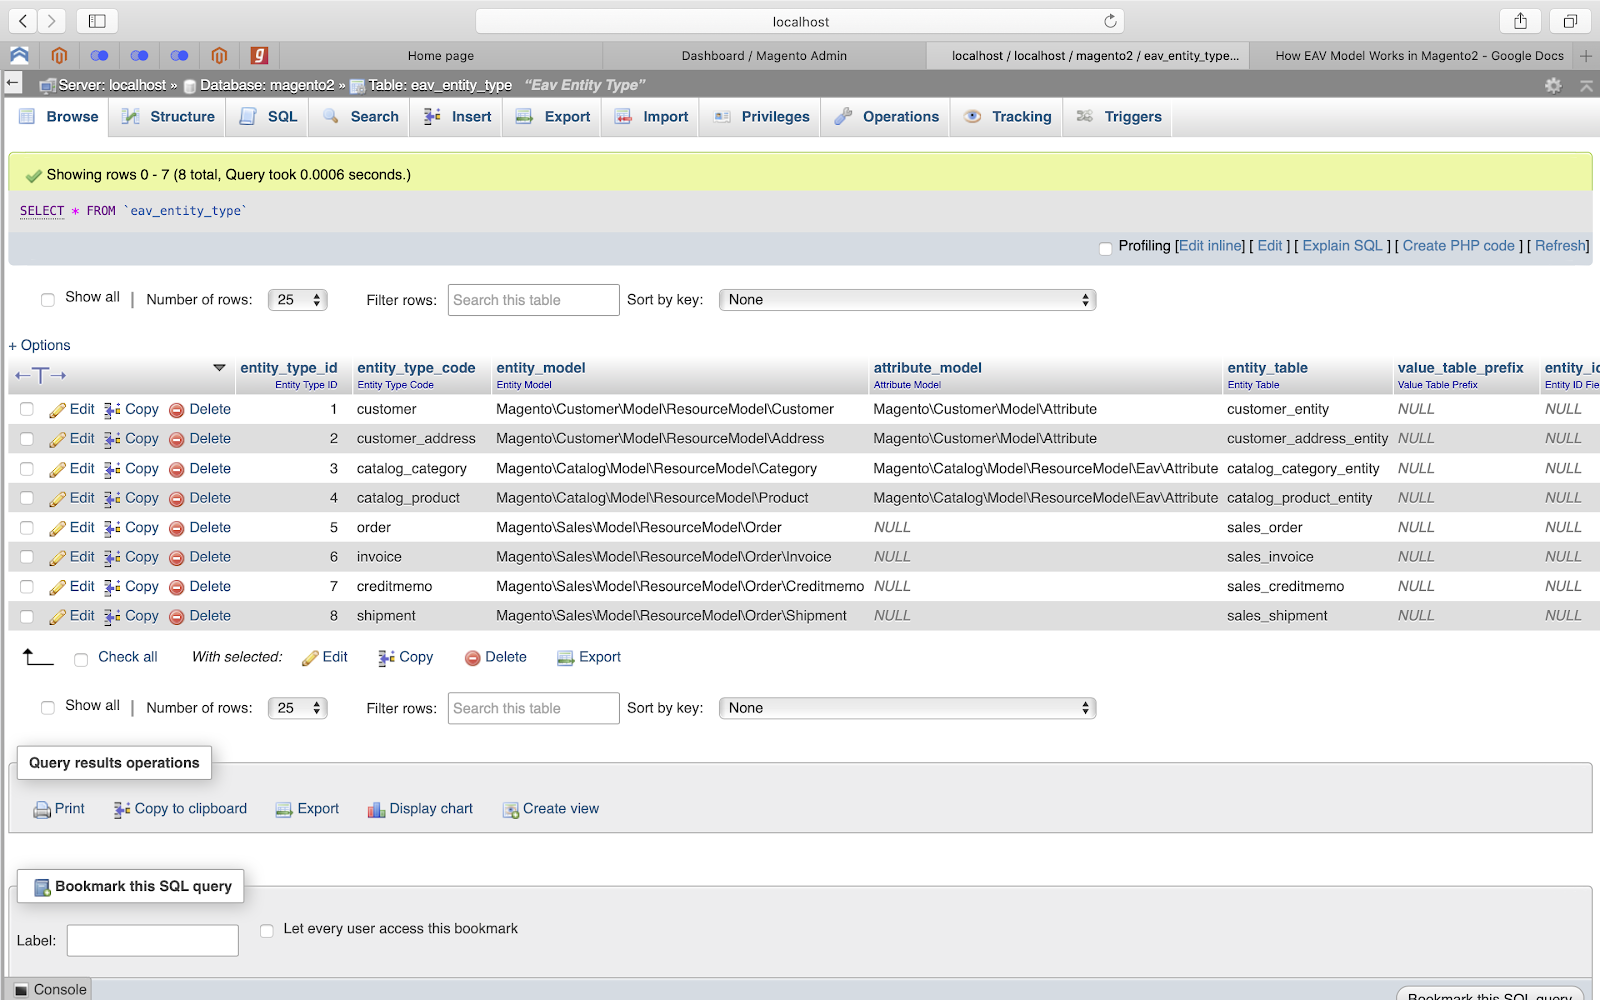Expand the + Options link

(x=40, y=345)
